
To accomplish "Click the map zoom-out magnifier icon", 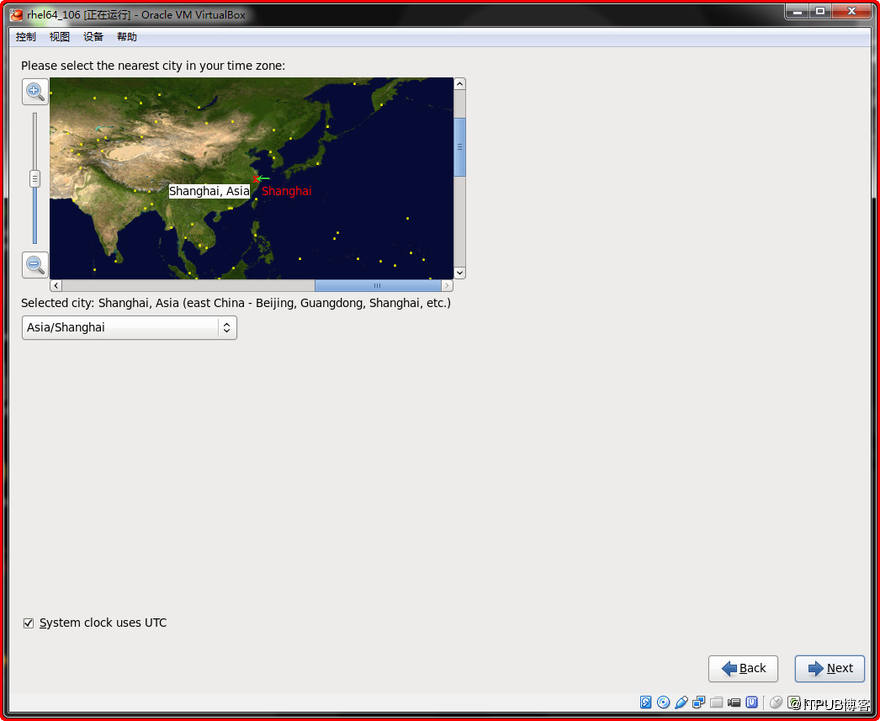I will pos(35,264).
